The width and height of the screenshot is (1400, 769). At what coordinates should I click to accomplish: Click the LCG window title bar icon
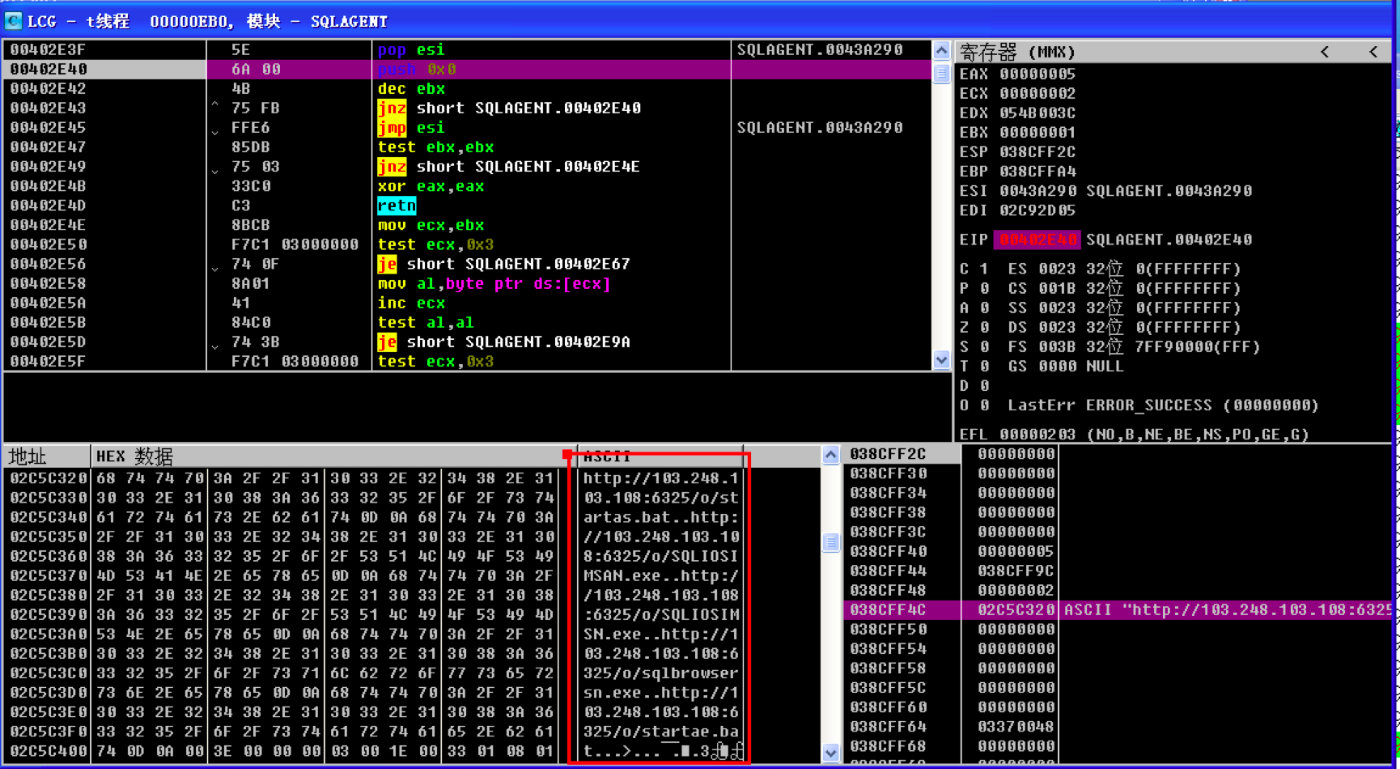click(14, 20)
